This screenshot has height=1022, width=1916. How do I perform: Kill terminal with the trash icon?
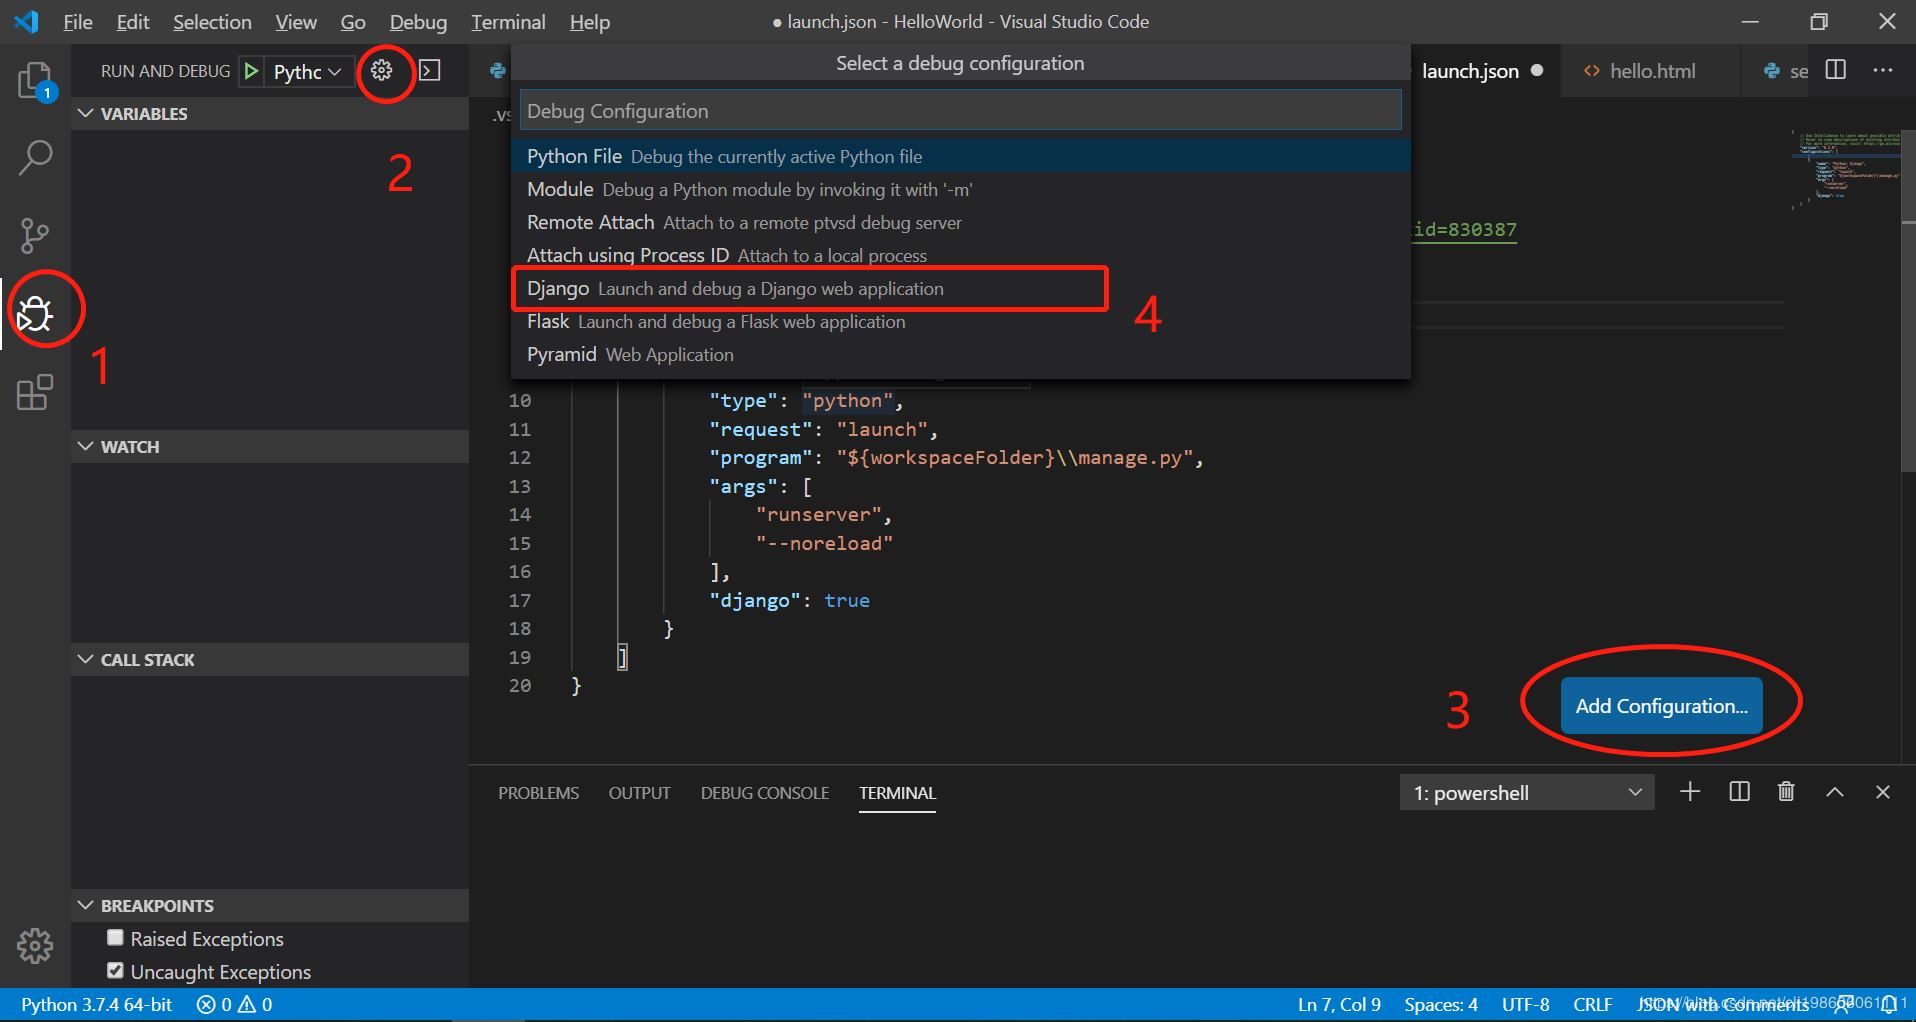[1786, 792]
